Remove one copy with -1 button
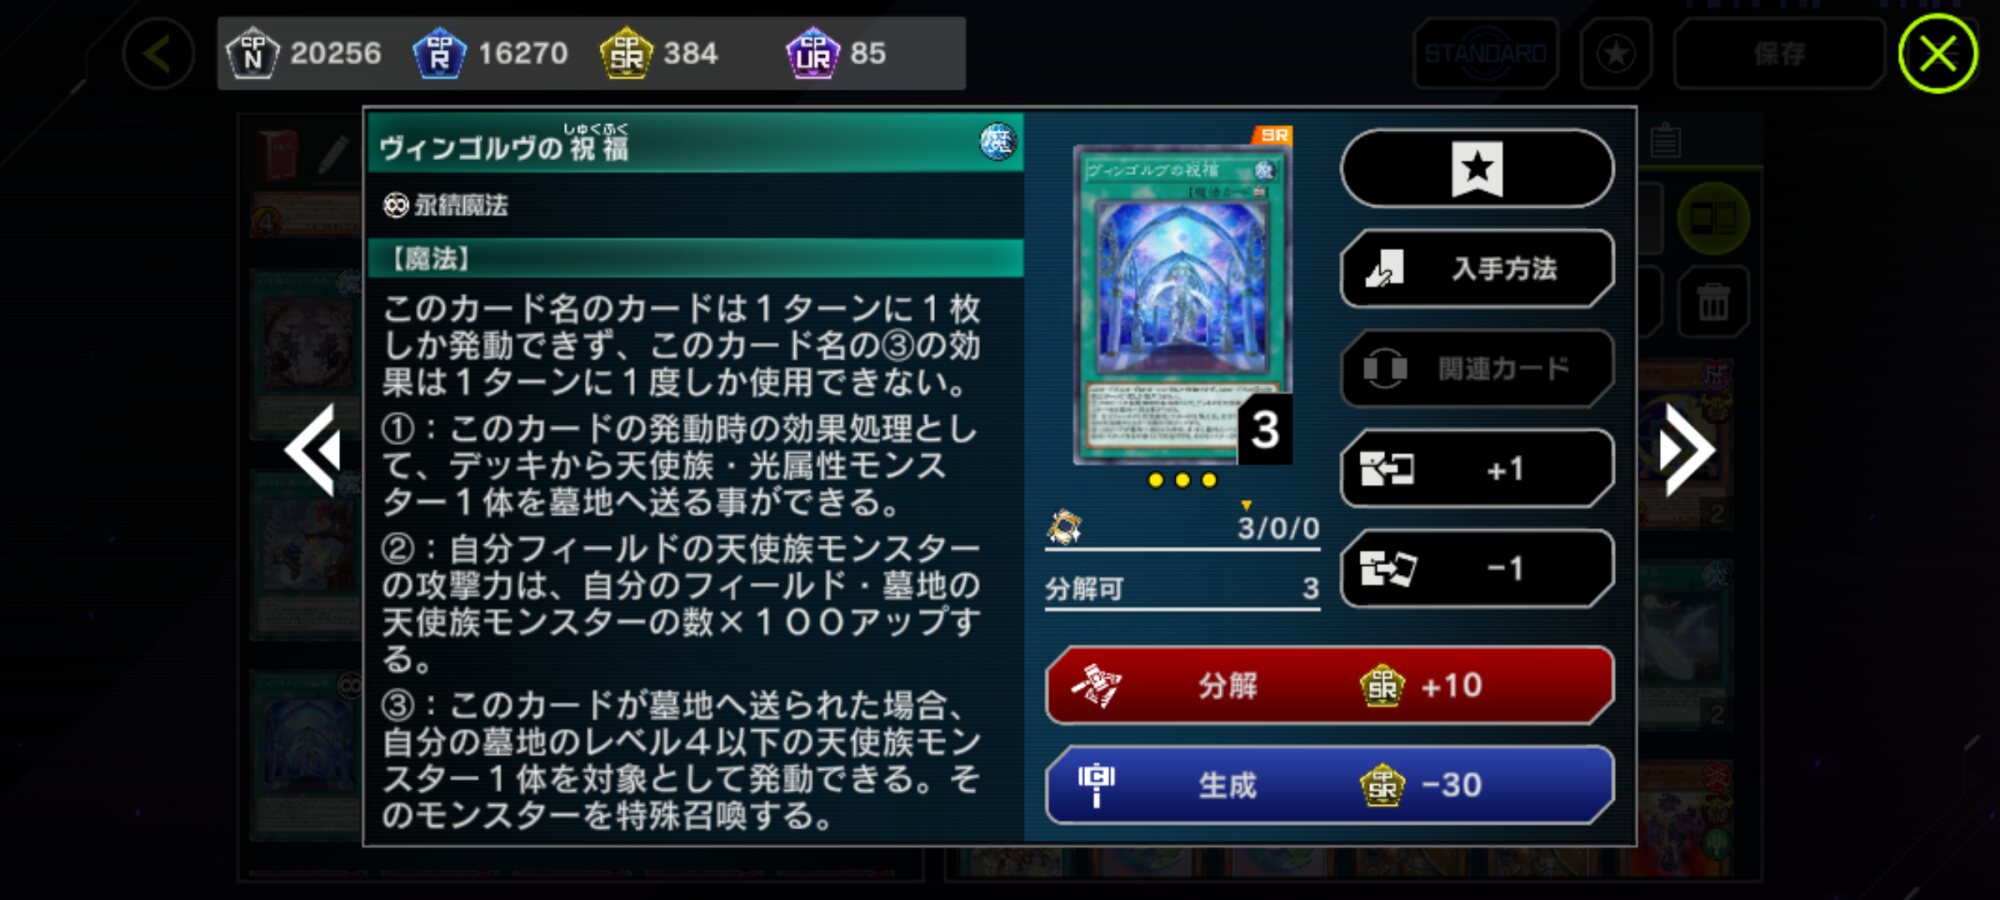The image size is (2000, 900). point(1477,568)
